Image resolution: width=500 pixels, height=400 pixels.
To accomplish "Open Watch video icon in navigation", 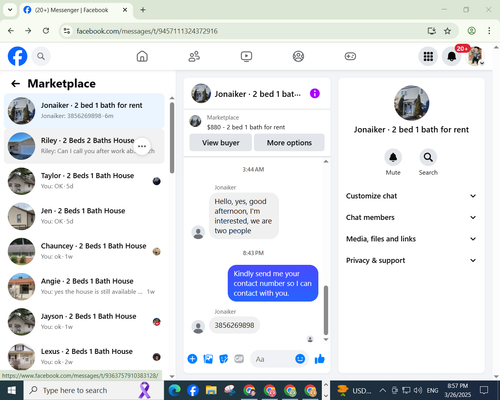I will coord(246,56).
